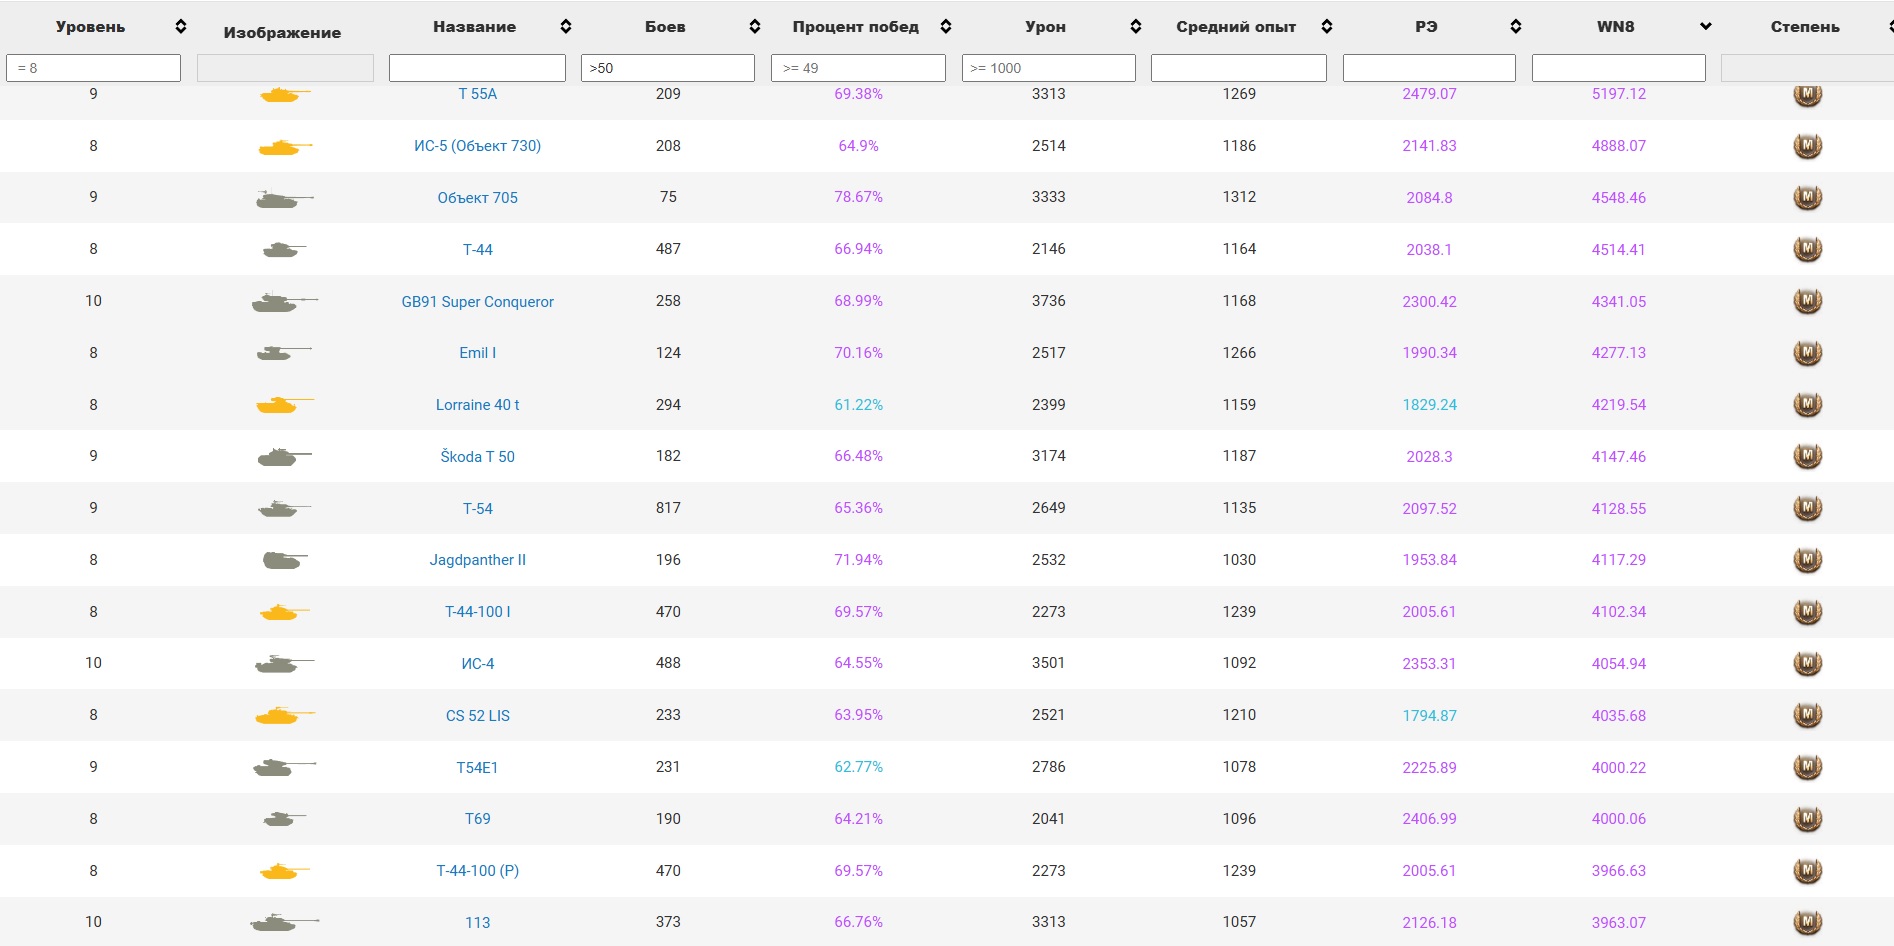Click mastery badge in T69 row
The image size is (1894, 946).
(1807, 819)
